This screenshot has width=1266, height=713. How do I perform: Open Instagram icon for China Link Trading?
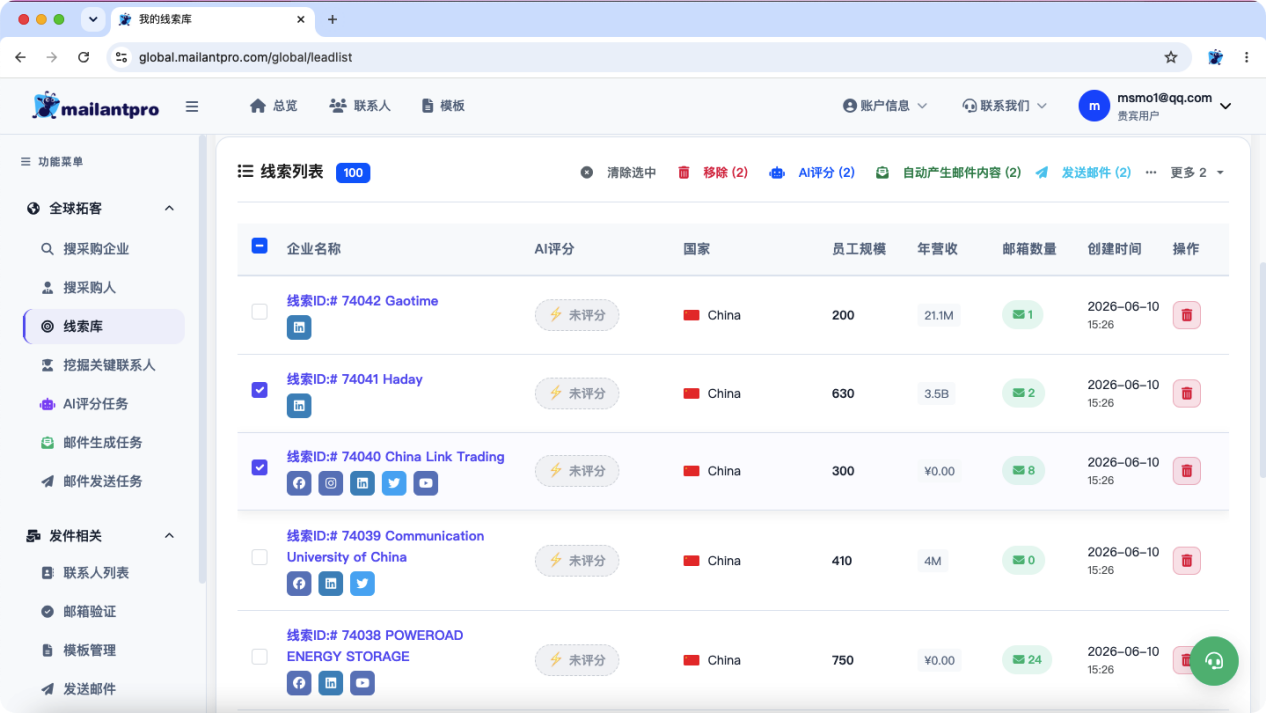click(331, 483)
